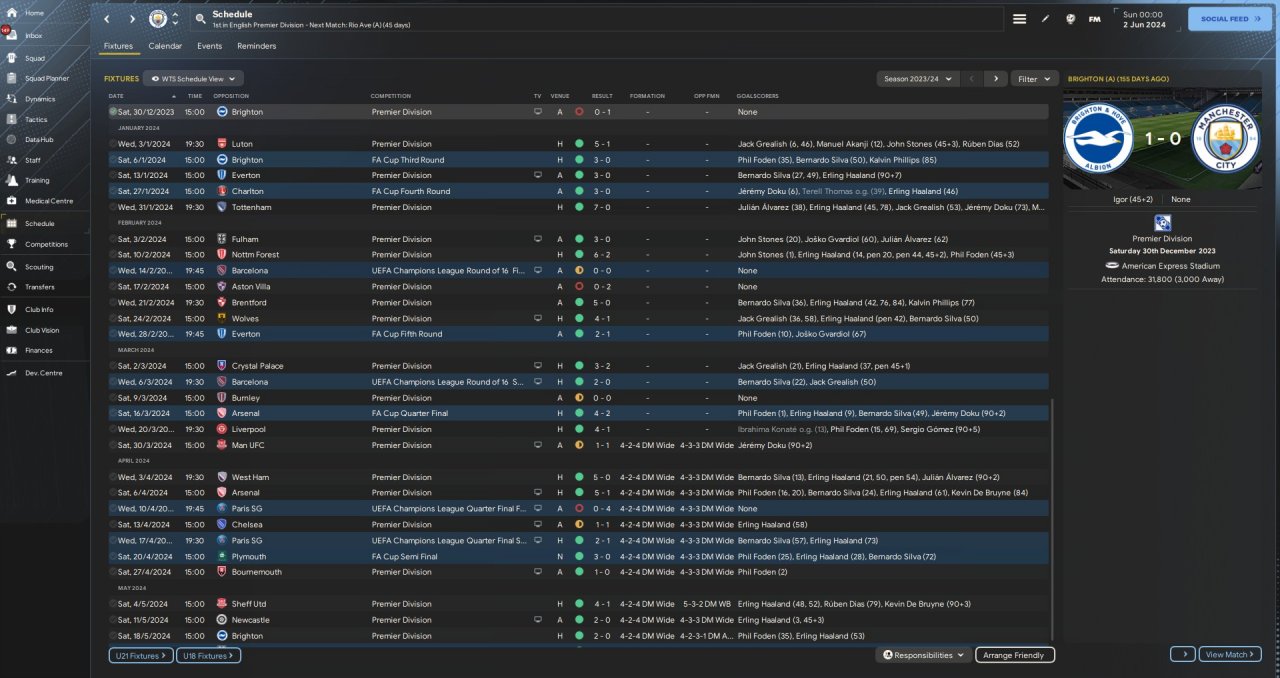Open the Inbox from the sidebar
The height and width of the screenshot is (678, 1280).
pos(33,35)
